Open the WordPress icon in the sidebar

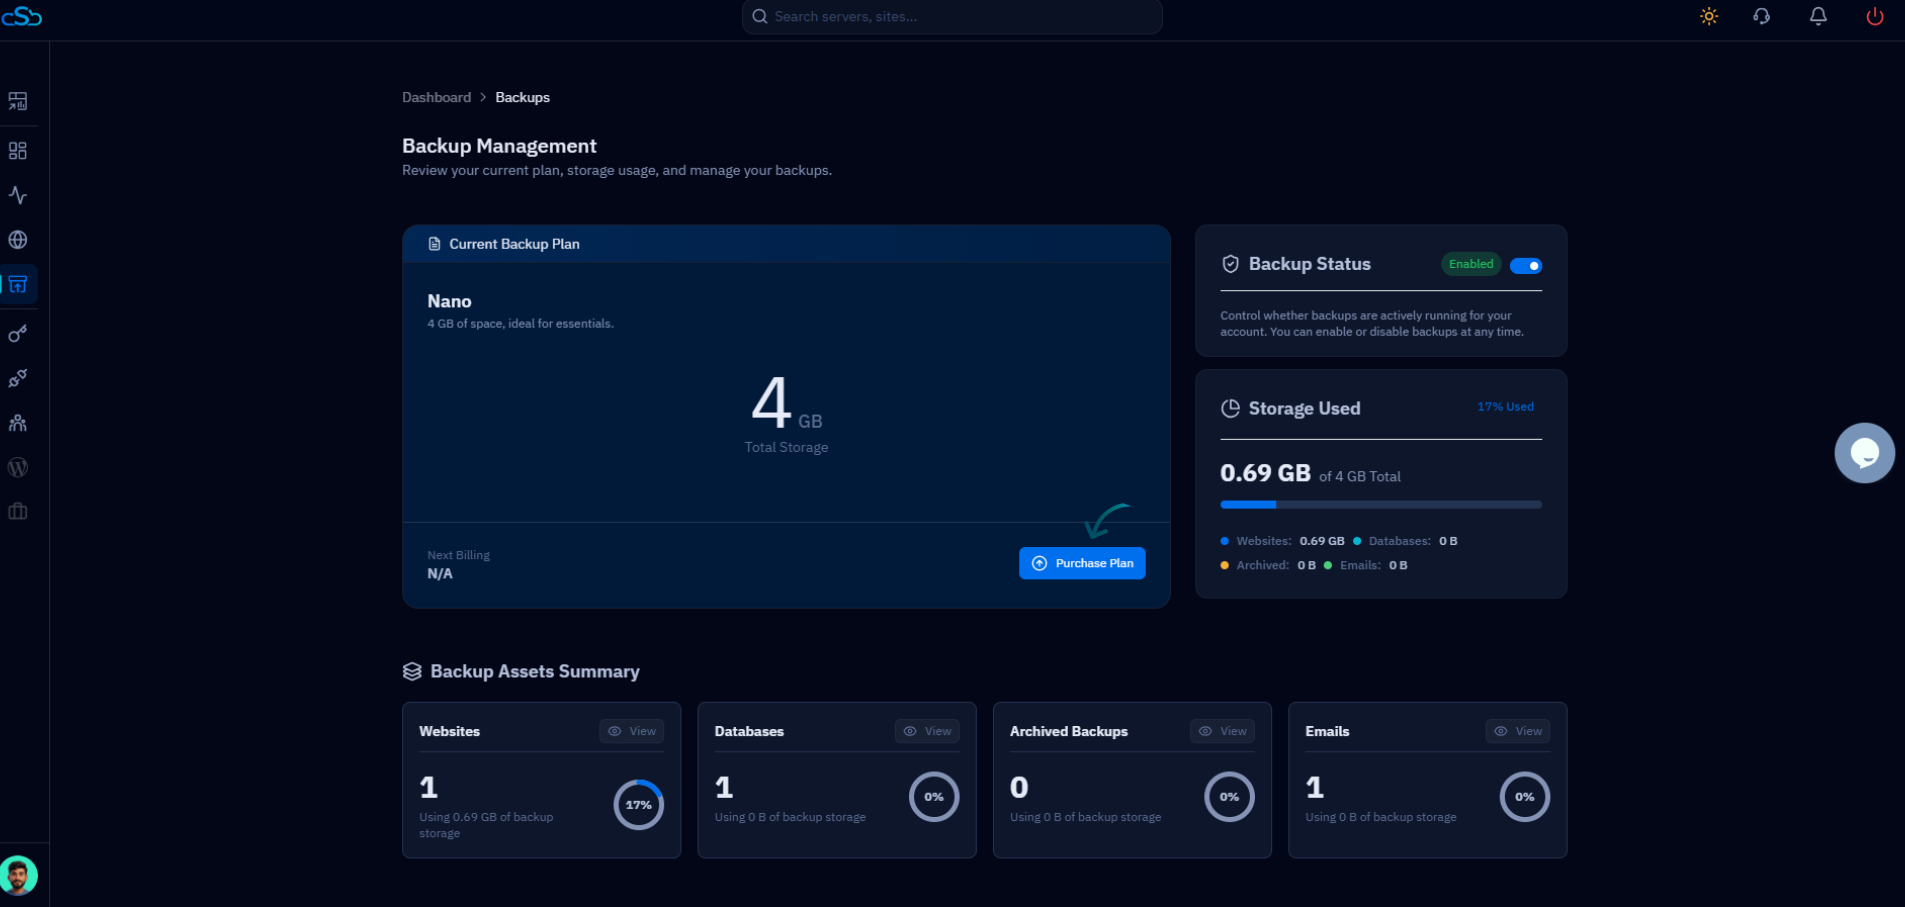[18, 467]
